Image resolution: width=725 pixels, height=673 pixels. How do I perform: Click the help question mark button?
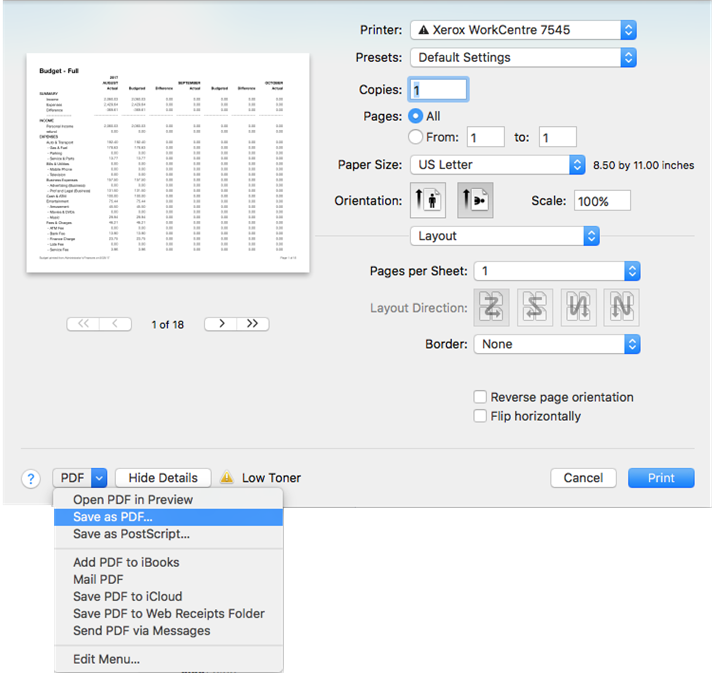tap(30, 478)
